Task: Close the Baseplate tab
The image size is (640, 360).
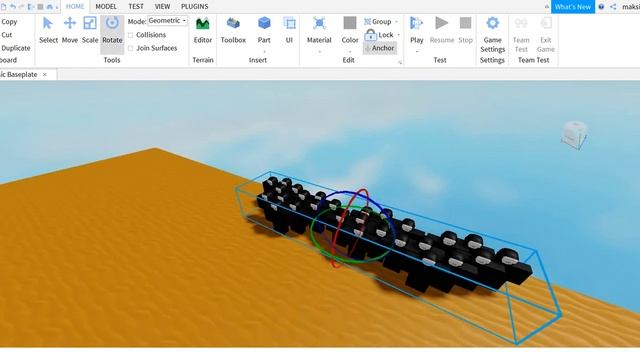Action: 45,75
